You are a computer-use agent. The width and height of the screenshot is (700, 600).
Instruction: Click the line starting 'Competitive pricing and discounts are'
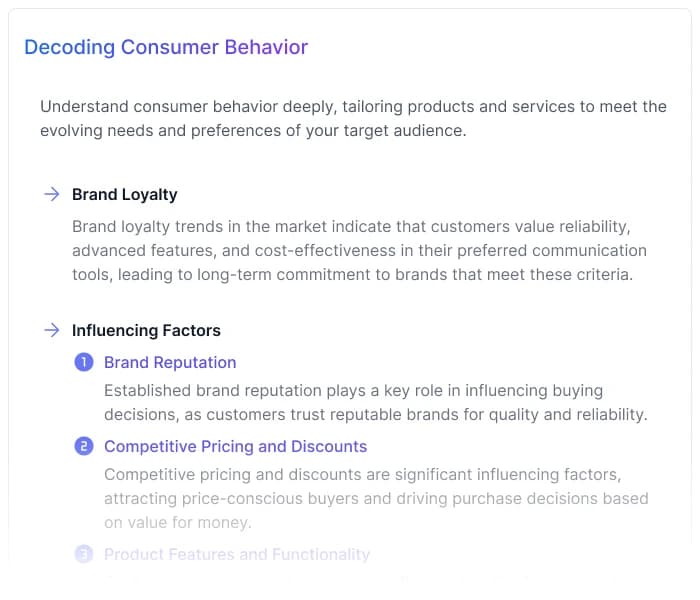tap(362, 474)
